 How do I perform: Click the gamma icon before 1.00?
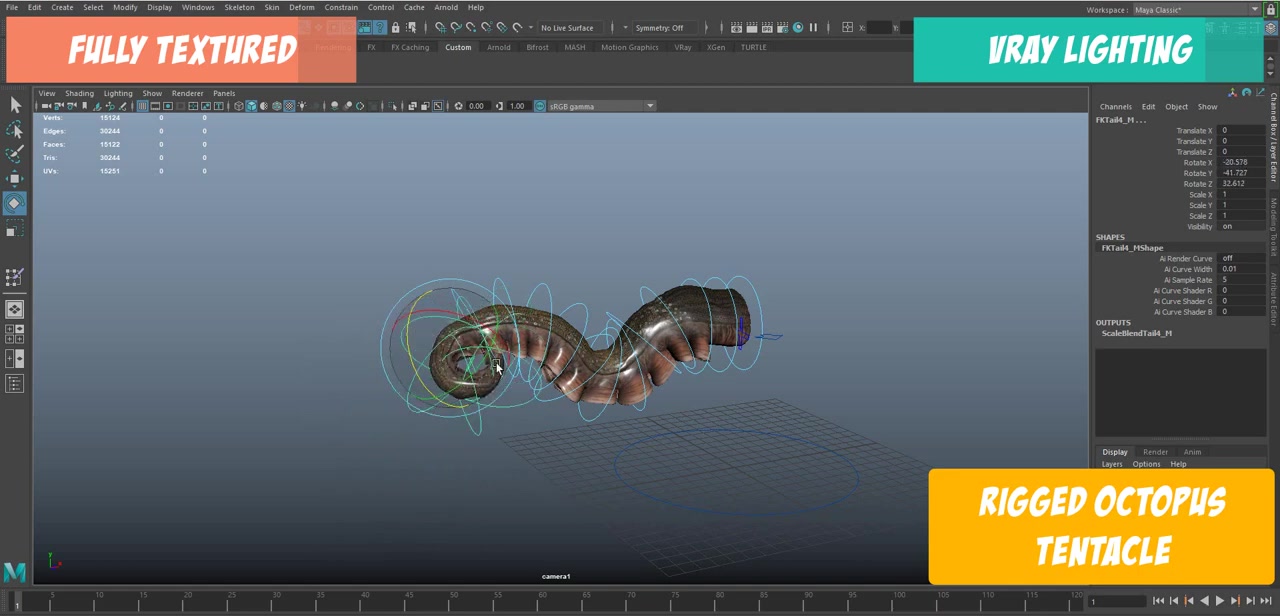point(499,106)
